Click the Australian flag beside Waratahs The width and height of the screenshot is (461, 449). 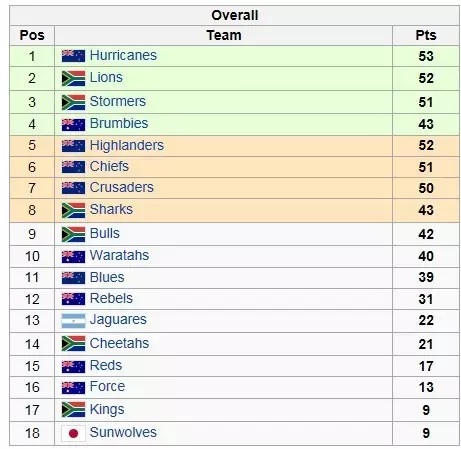point(73,257)
